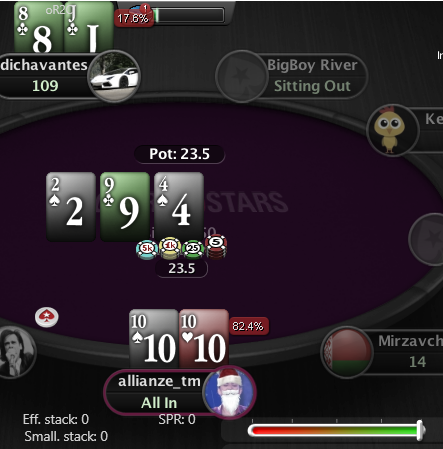The height and width of the screenshot is (449, 443).
Task: Click dichavantes' white sports car avatar
Action: point(114,76)
